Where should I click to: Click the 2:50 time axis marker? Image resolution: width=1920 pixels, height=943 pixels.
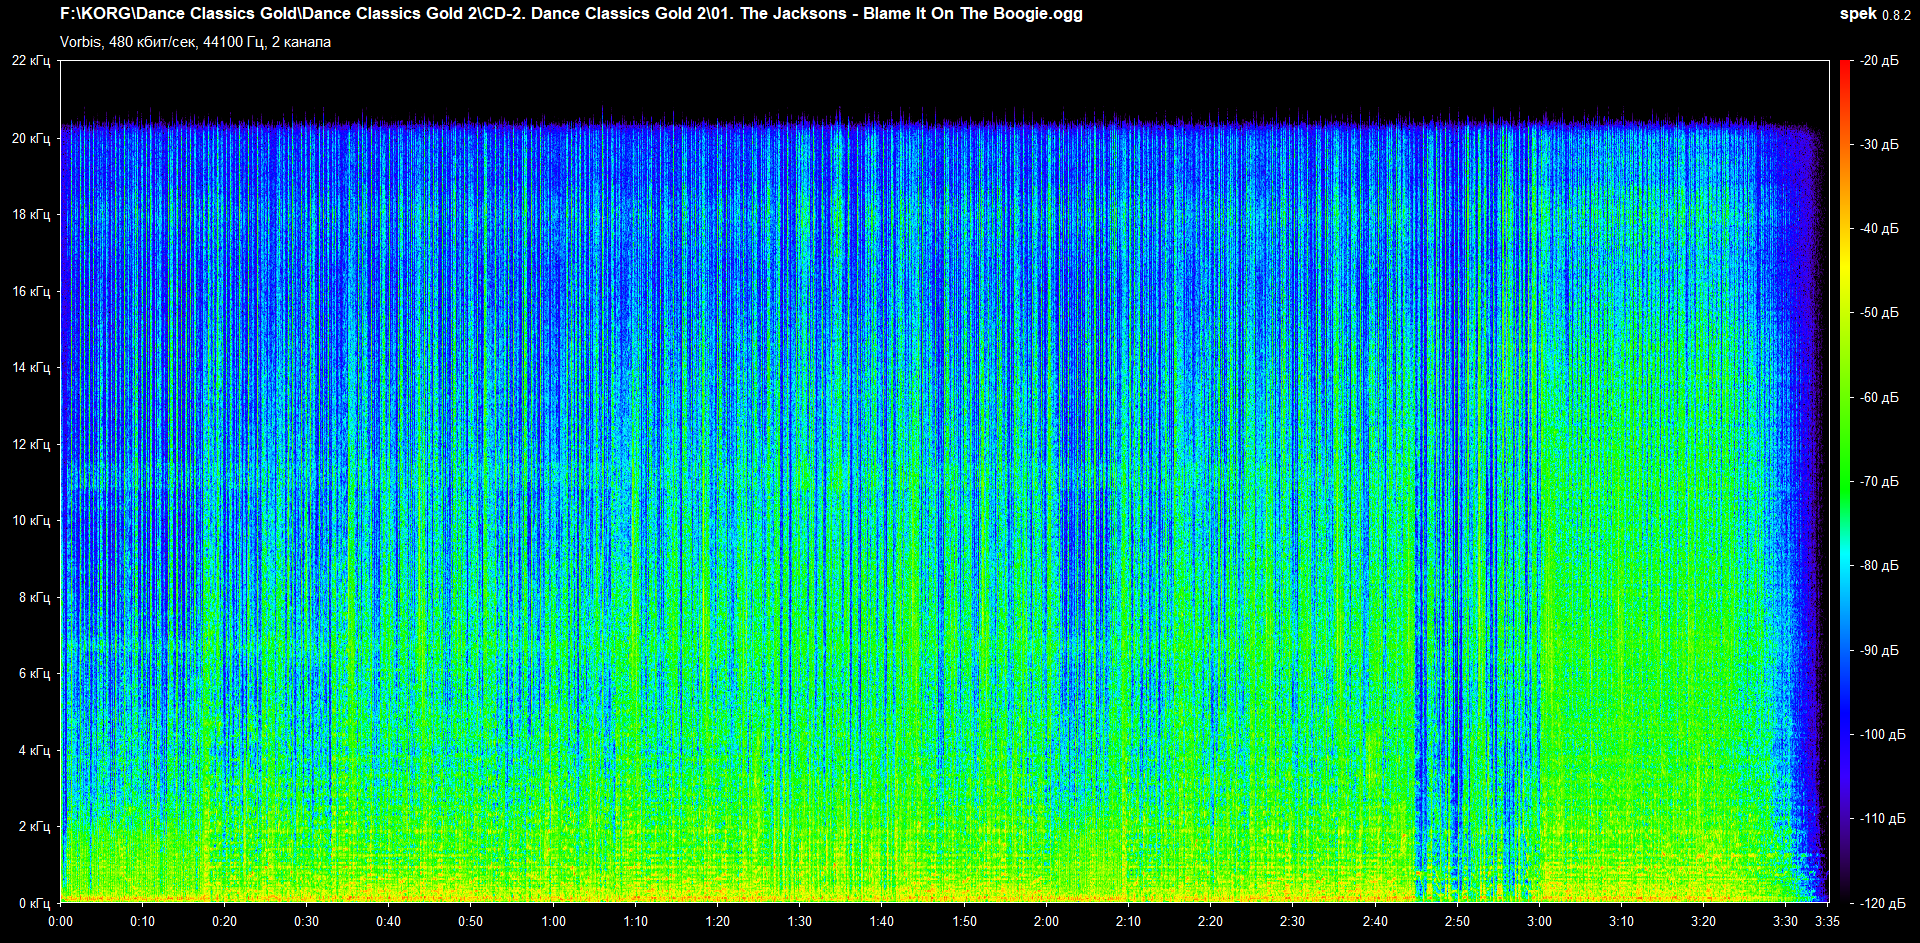click(1457, 921)
